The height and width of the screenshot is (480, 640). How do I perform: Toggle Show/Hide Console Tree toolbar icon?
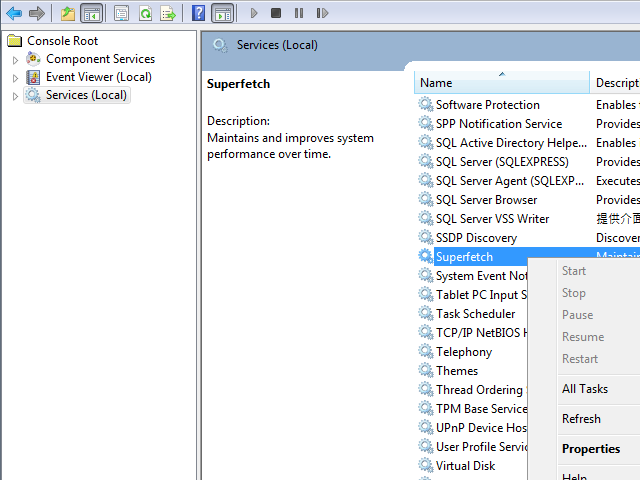[x=92, y=13]
